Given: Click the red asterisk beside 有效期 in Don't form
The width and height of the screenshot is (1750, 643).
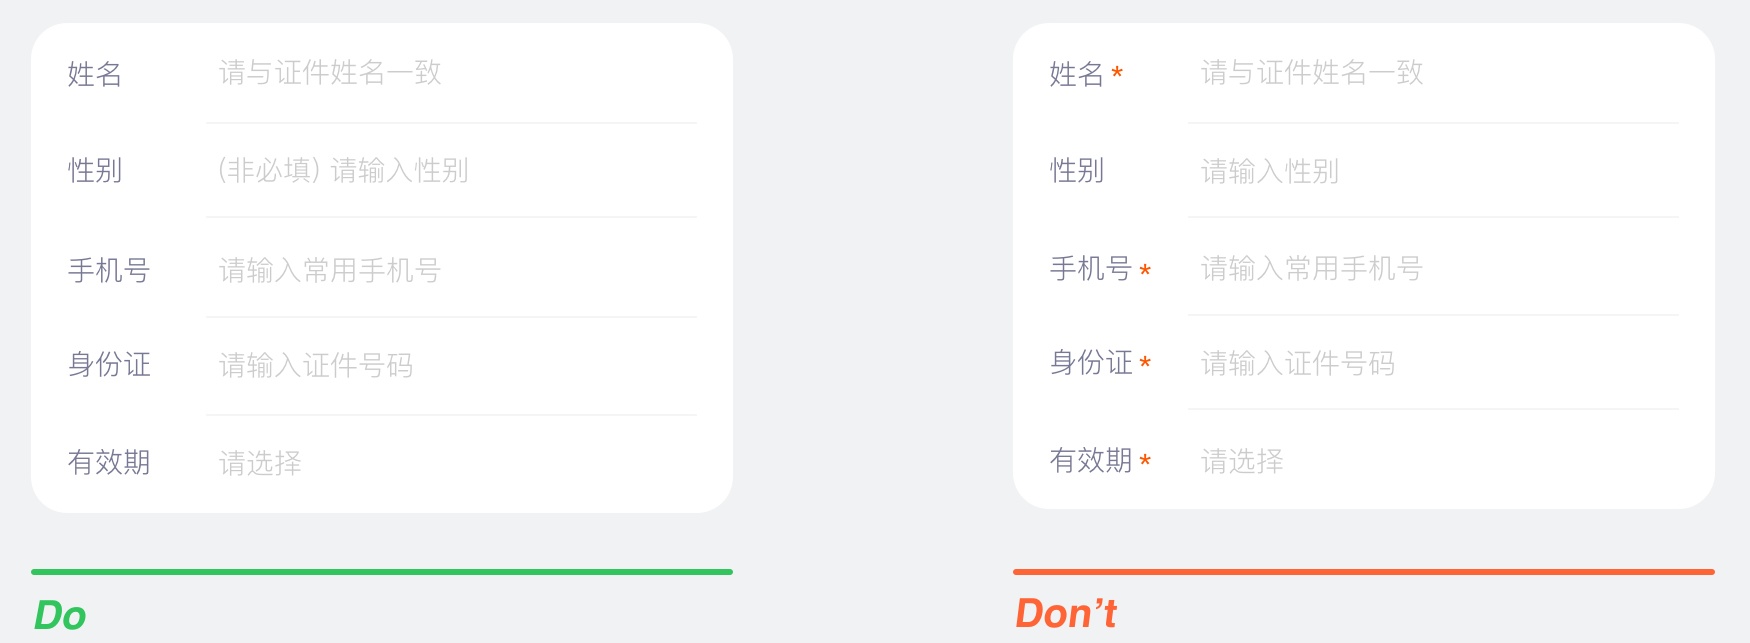Looking at the screenshot, I should (x=1146, y=462).
